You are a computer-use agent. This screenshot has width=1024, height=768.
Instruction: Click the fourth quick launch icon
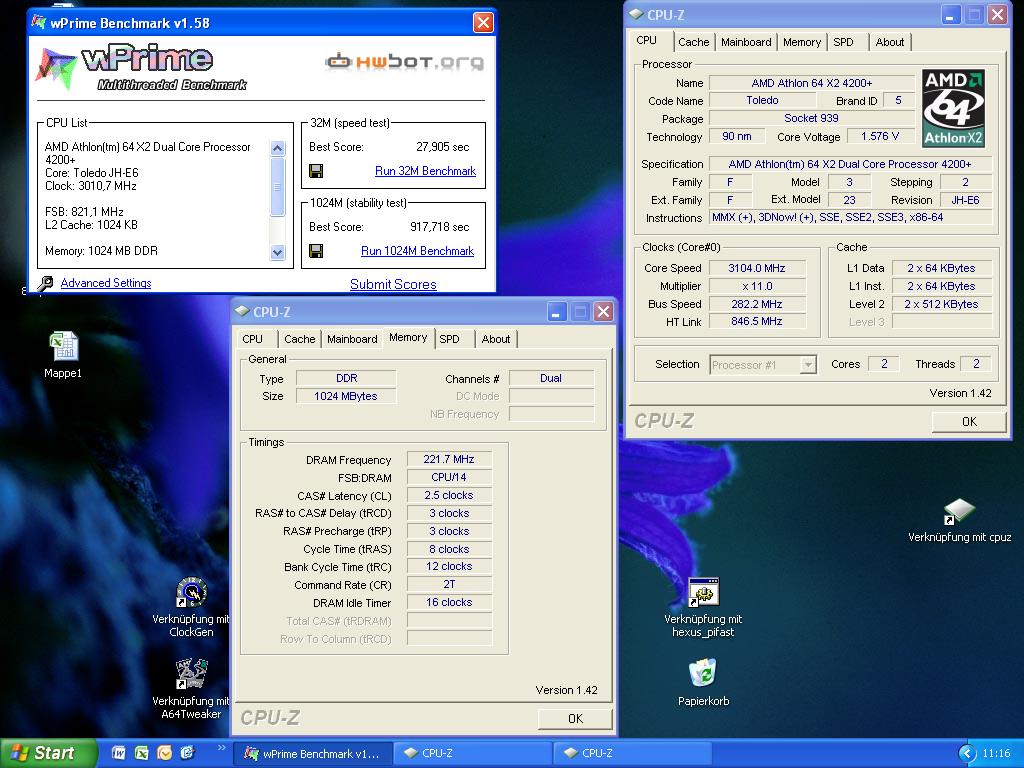coord(187,753)
